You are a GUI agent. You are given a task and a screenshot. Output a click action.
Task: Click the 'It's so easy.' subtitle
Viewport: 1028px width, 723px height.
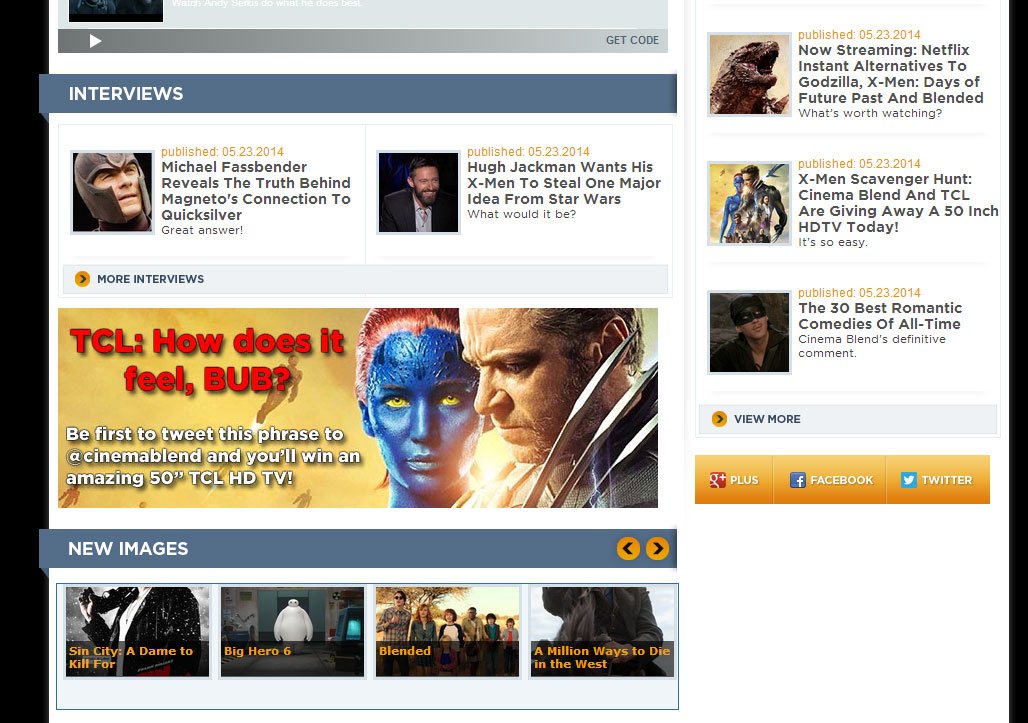pos(833,243)
